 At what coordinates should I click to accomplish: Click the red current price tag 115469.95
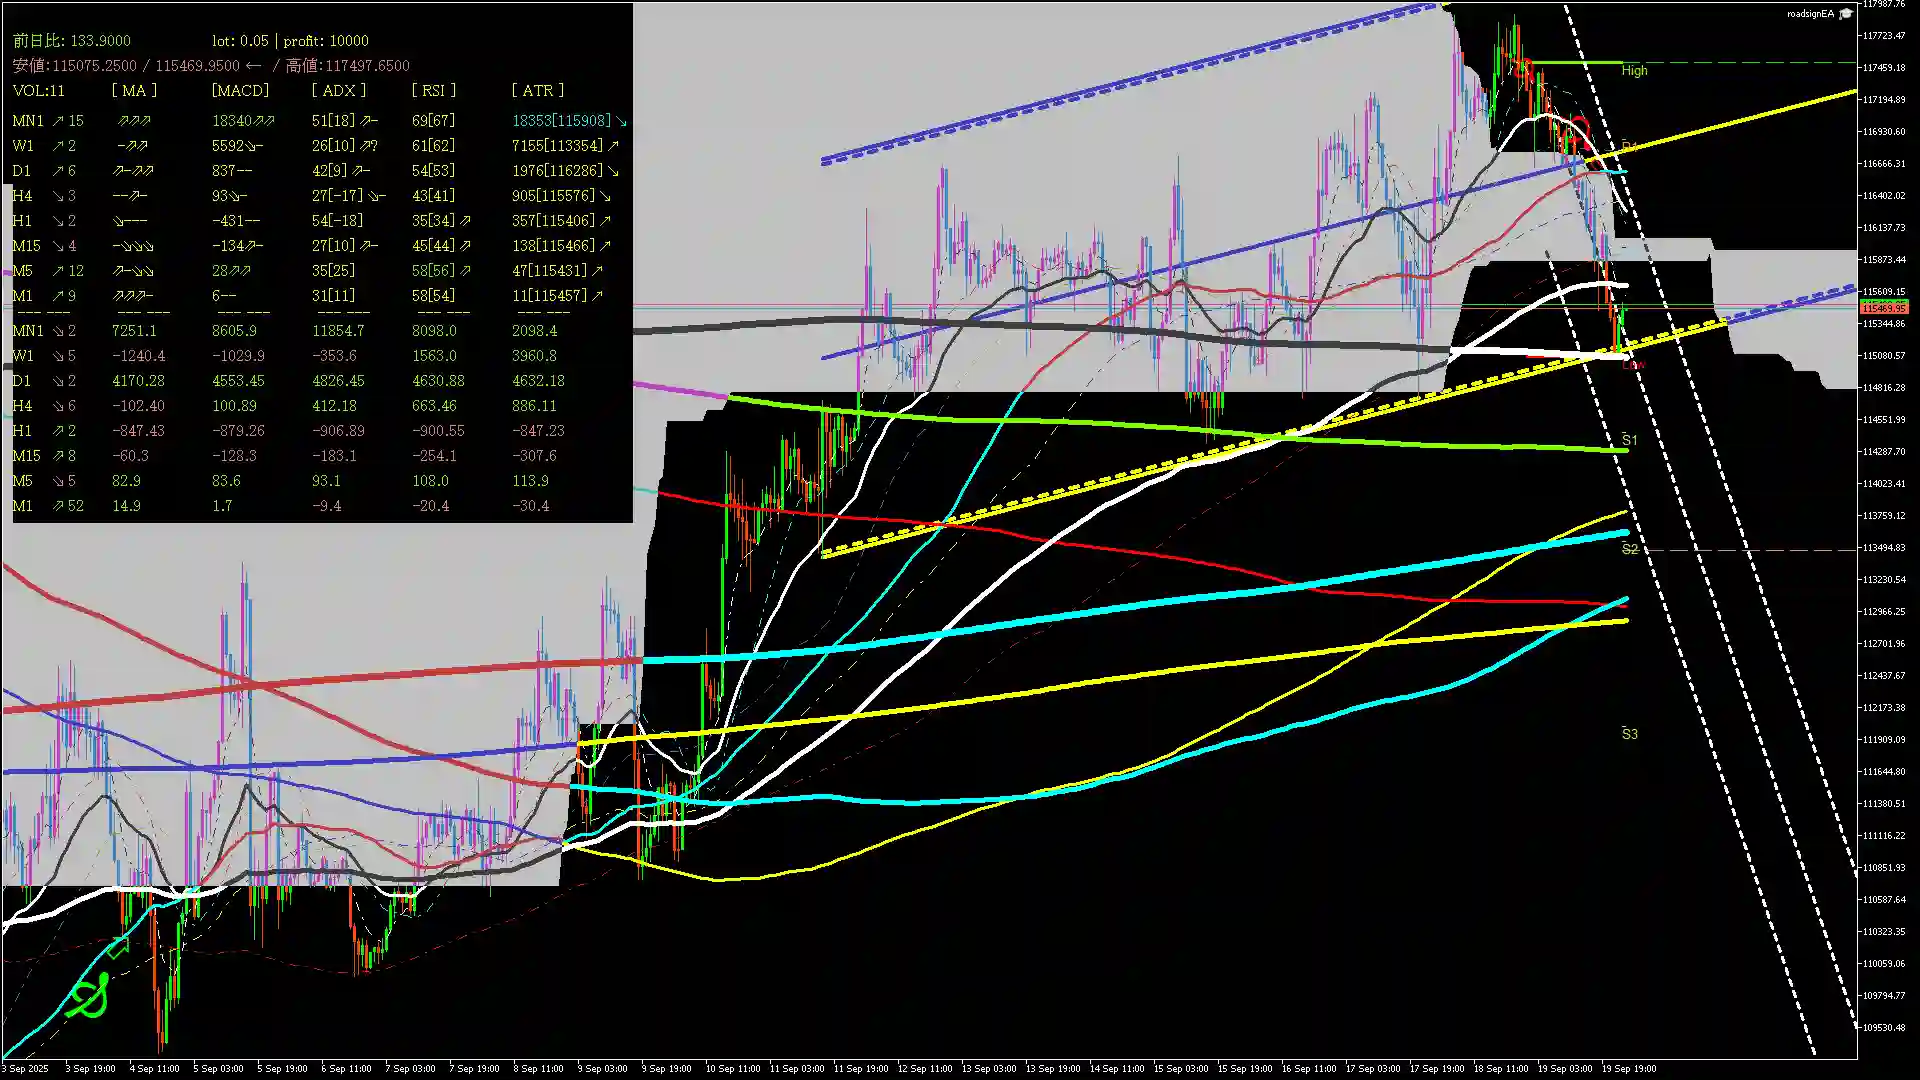click(x=1884, y=308)
